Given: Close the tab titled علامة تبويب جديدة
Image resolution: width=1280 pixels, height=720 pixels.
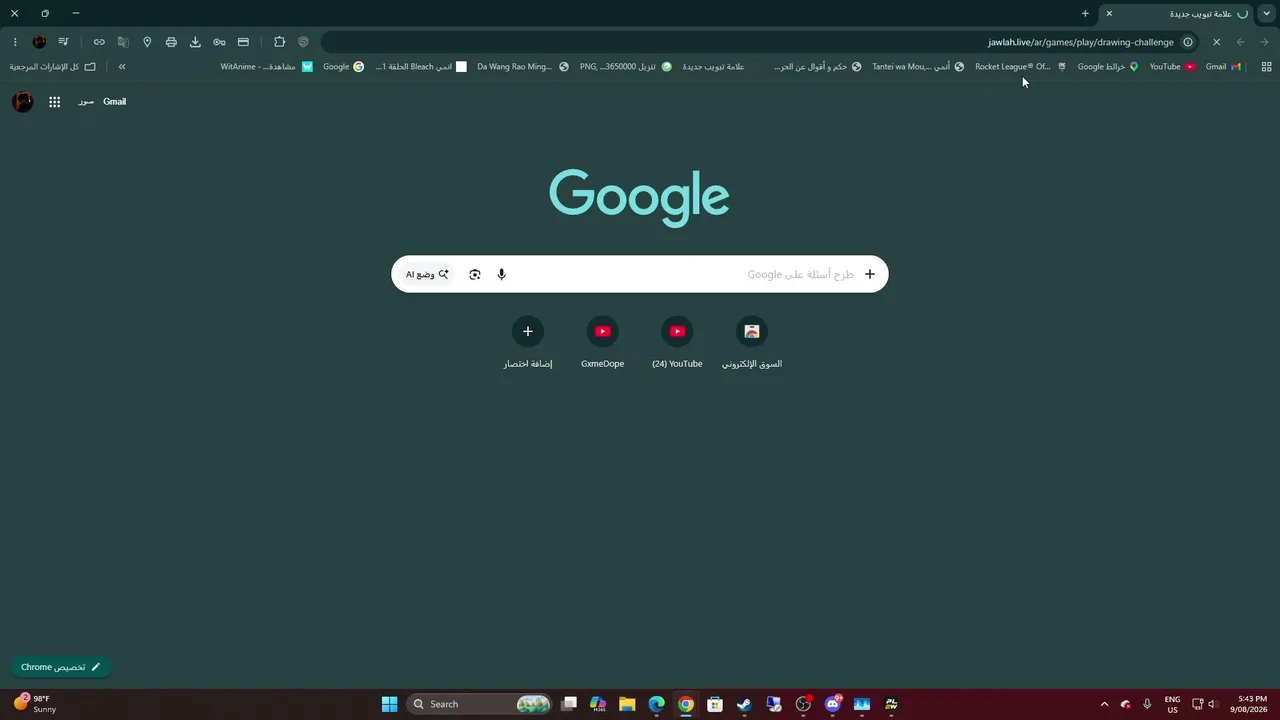Looking at the screenshot, I should pos(1109,14).
